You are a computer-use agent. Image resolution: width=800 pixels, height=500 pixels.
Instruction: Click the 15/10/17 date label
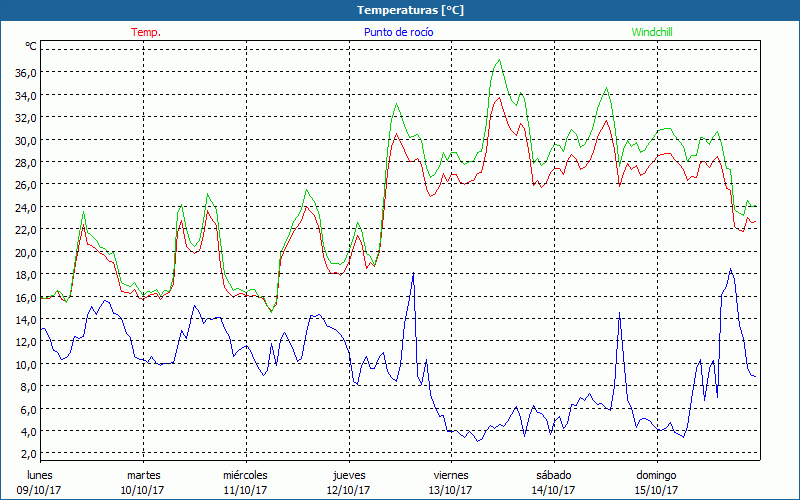[x=656, y=490]
